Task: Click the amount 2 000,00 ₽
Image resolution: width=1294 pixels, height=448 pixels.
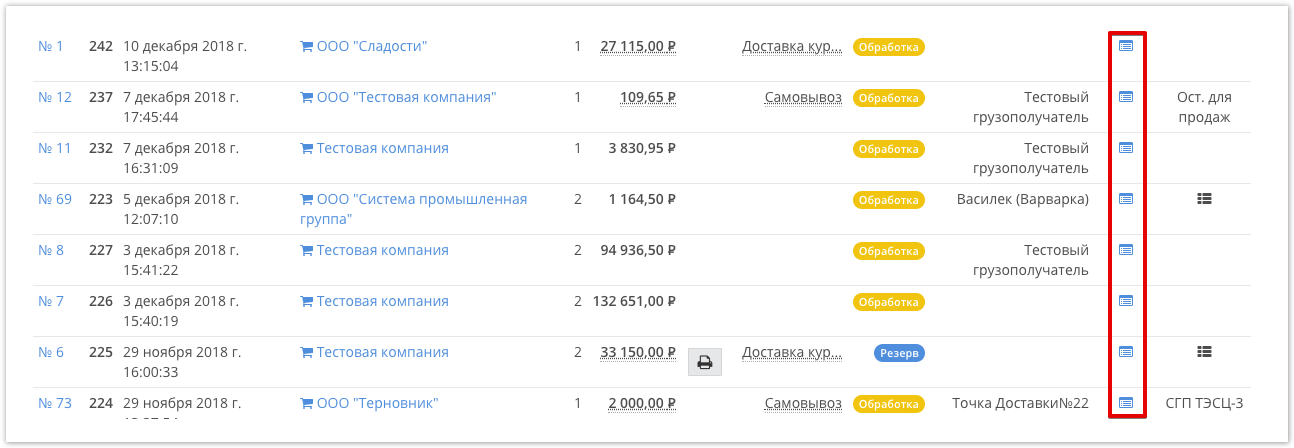Action: click(x=642, y=403)
